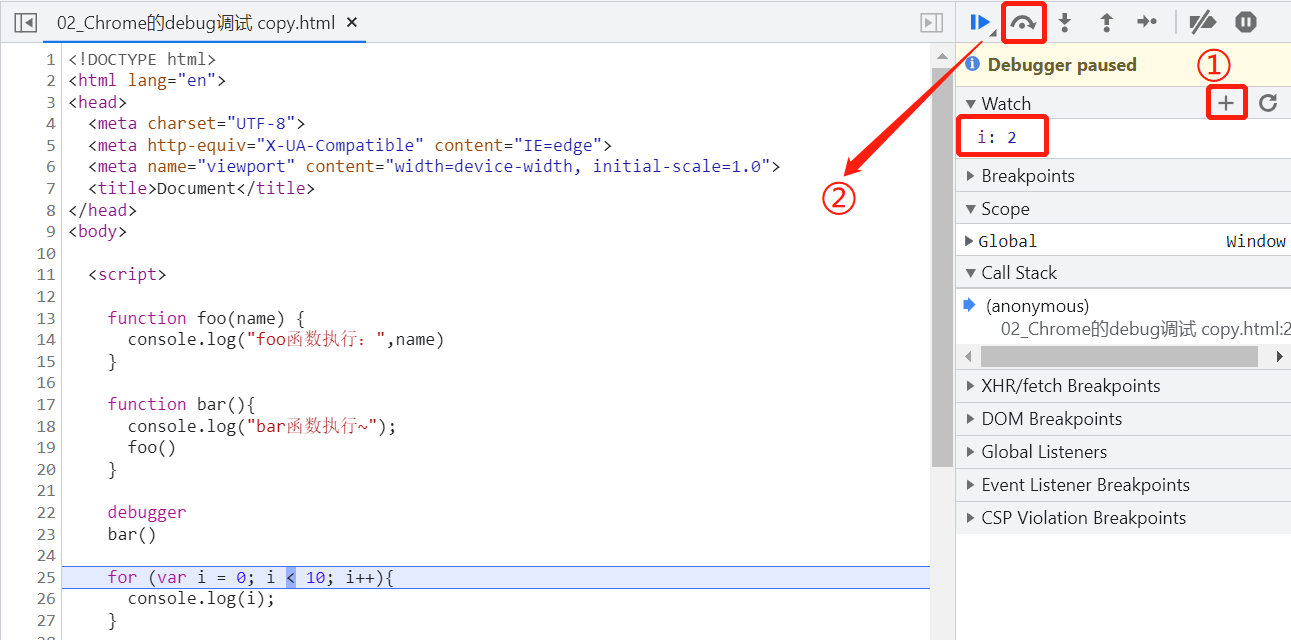Toggle the debugger sidebar panel visibility
Screen dimensions: 1291x640
point(931,22)
